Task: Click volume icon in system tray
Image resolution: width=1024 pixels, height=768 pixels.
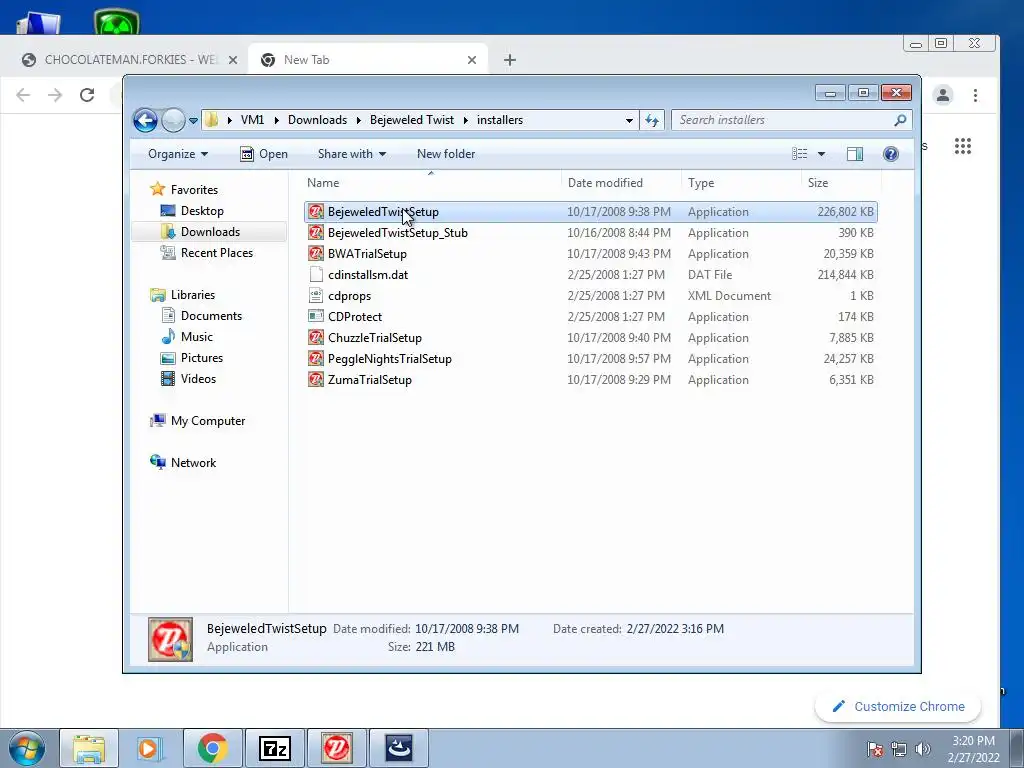Action: [x=922, y=749]
